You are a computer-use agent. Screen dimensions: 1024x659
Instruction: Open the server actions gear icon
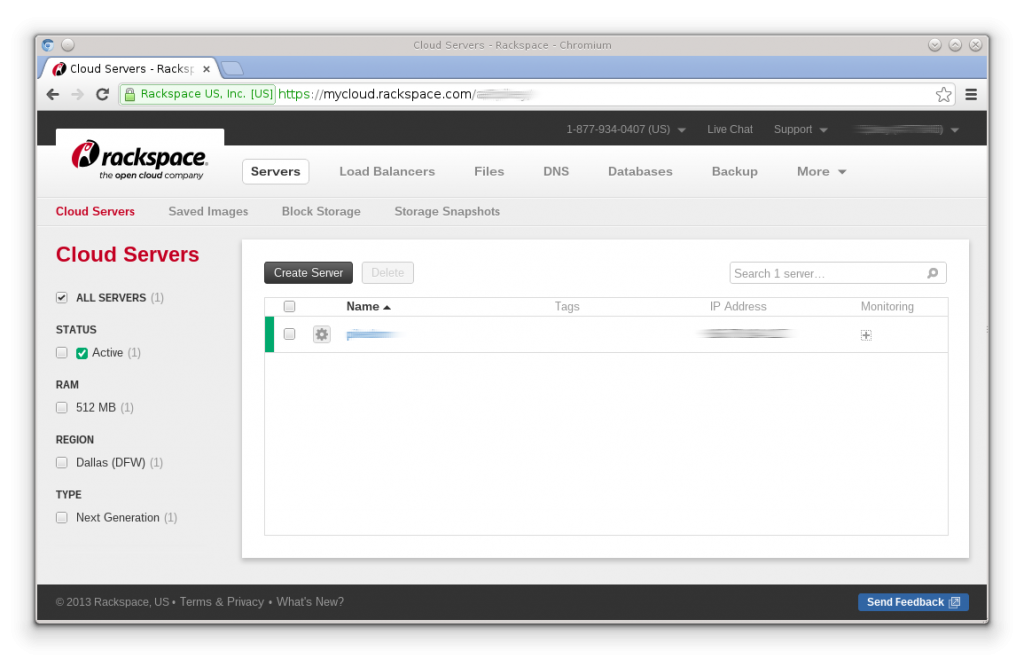[x=321, y=334]
